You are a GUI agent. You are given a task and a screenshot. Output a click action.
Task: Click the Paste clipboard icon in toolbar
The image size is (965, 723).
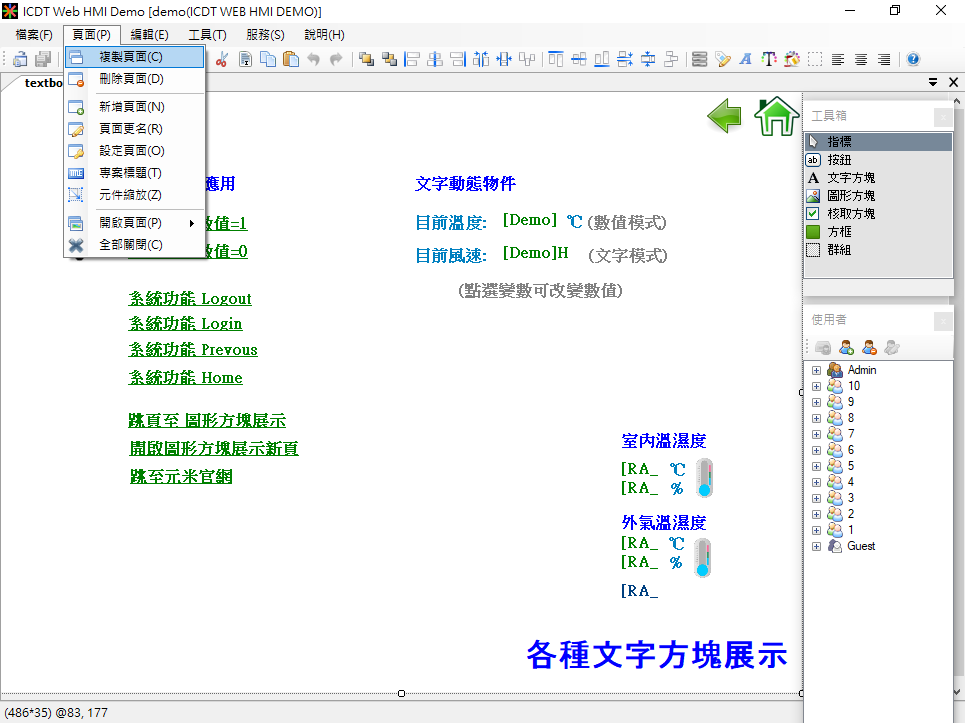pos(291,59)
